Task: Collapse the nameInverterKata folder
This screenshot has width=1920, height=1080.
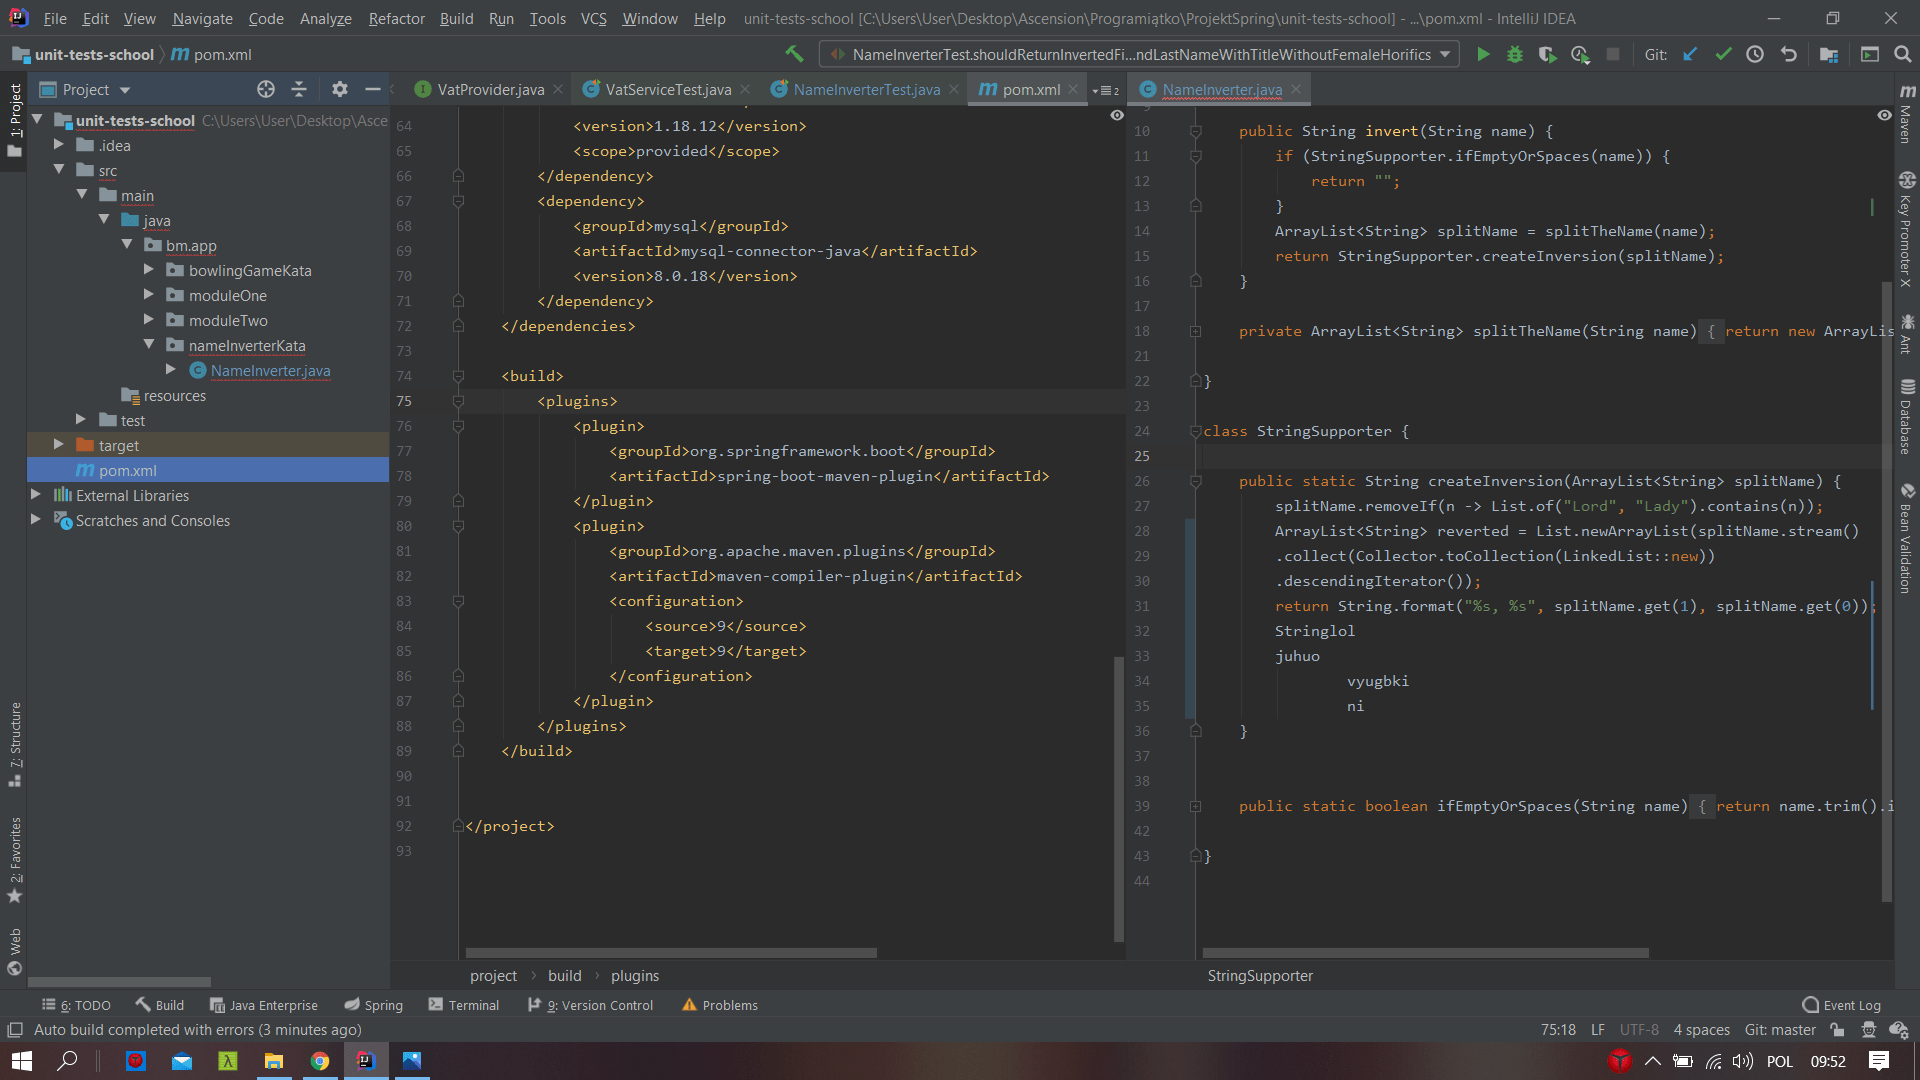Action: pyautogui.click(x=149, y=345)
